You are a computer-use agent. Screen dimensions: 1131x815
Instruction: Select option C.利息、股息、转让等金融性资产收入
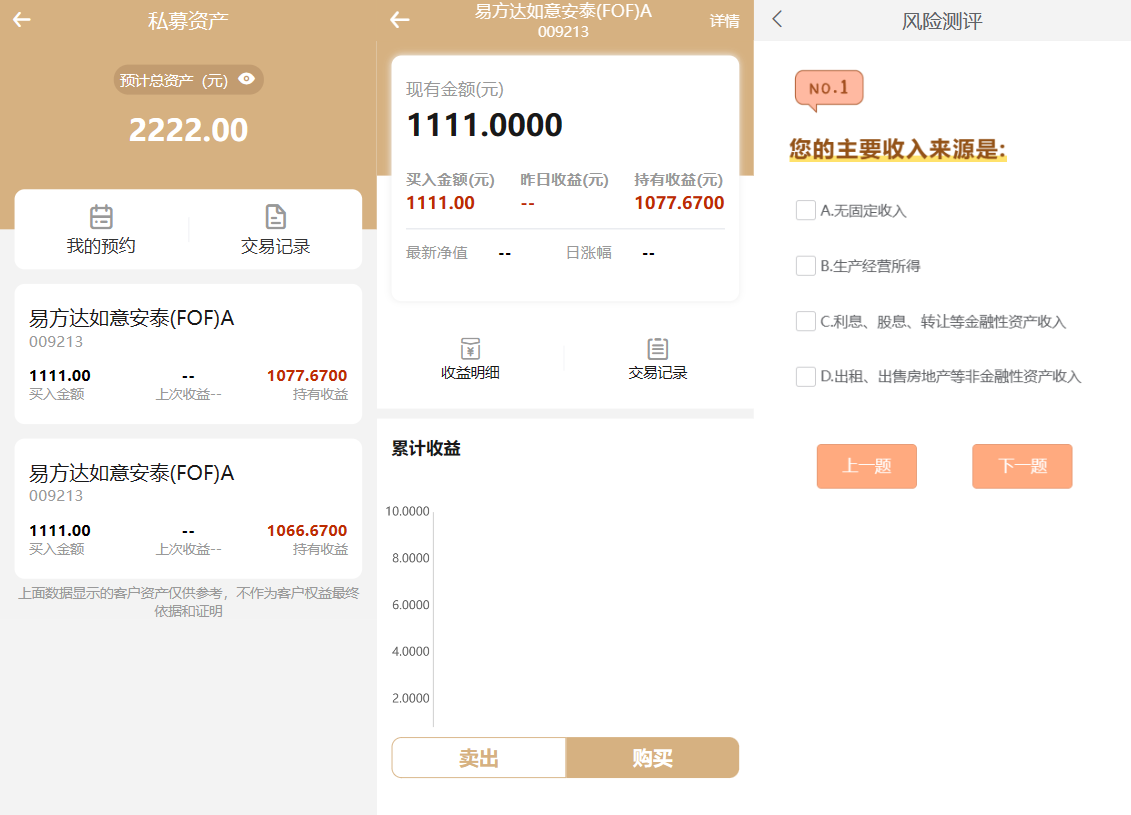[x=806, y=321]
